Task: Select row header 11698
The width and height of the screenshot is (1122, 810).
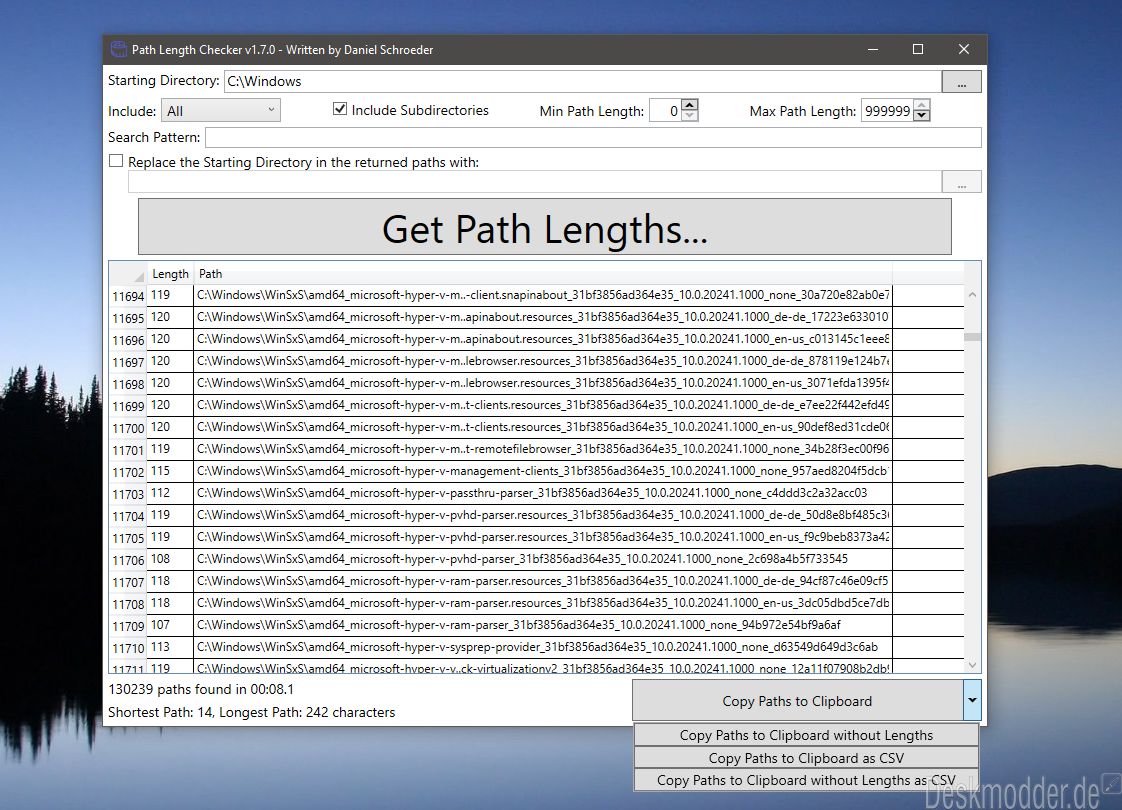Action: click(128, 384)
